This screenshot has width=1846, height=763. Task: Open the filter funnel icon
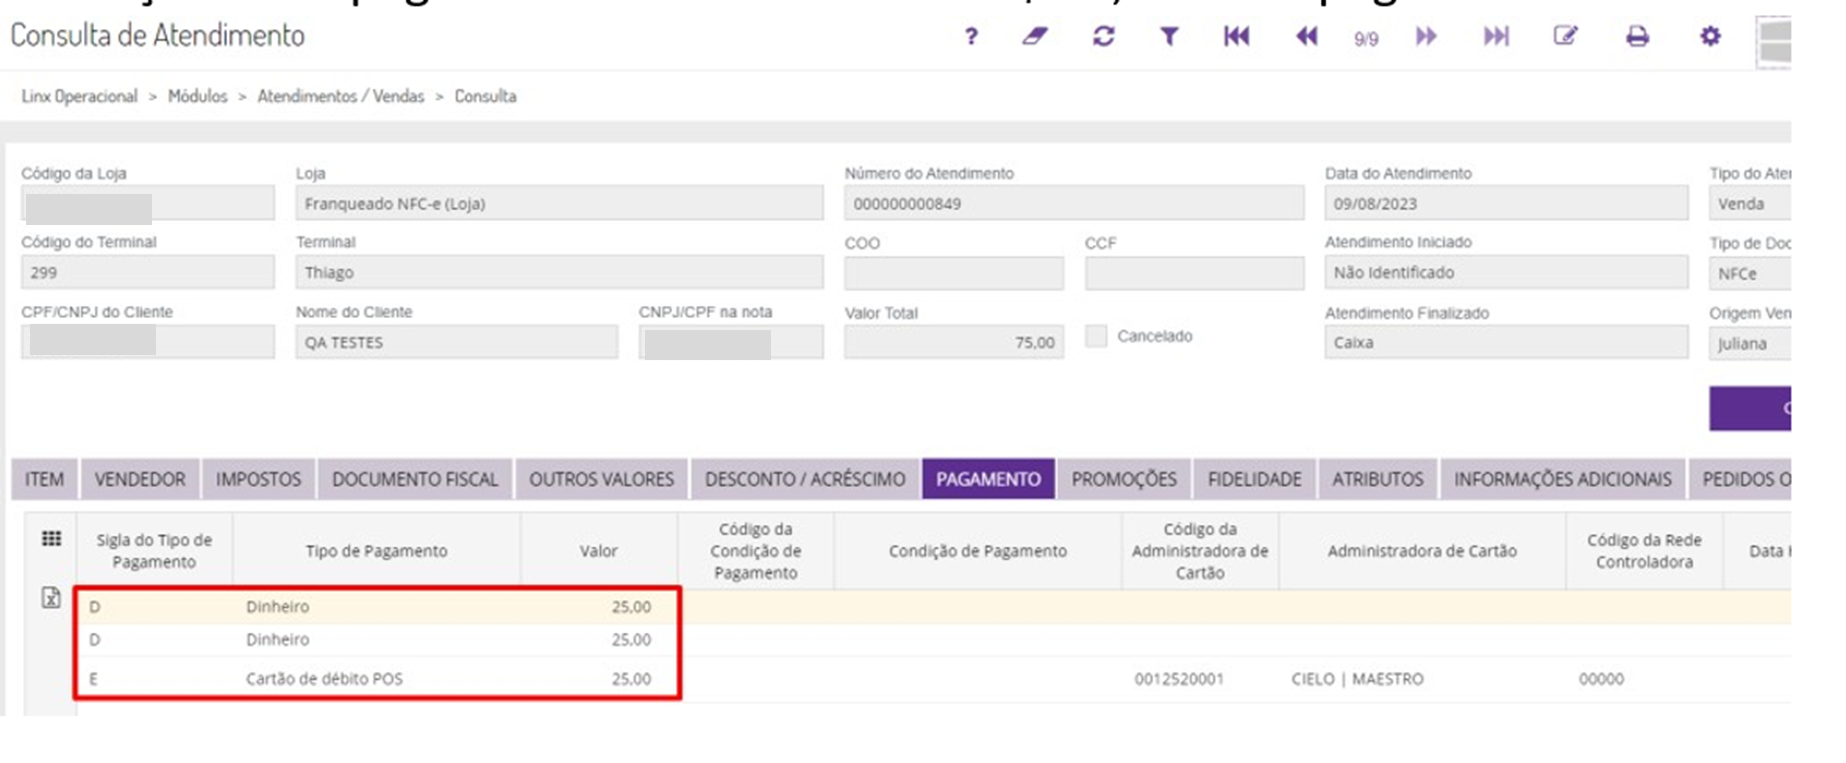tap(1168, 37)
